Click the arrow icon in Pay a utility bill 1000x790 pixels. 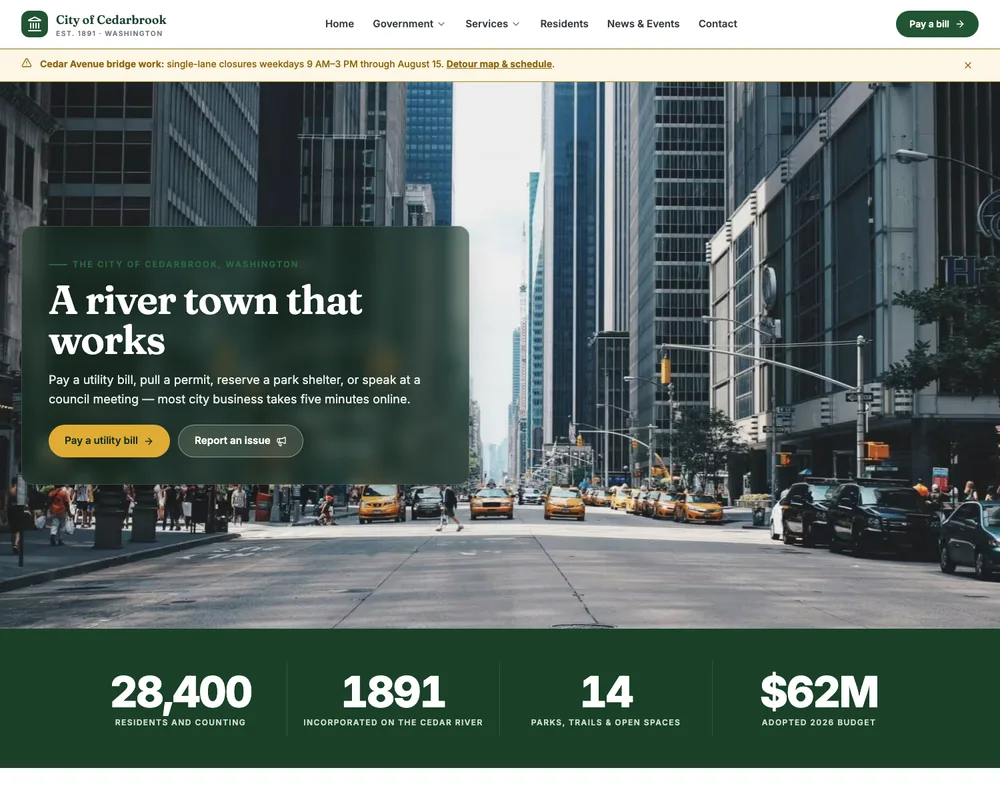pyautogui.click(x=149, y=441)
